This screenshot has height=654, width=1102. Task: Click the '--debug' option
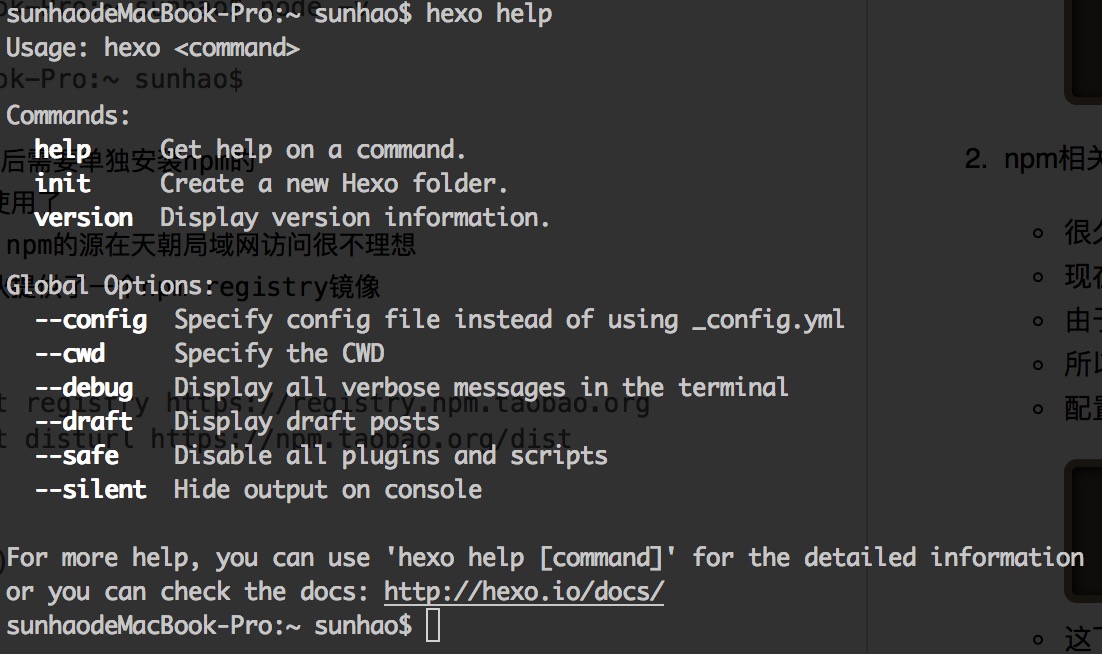(x=84, y=388)
